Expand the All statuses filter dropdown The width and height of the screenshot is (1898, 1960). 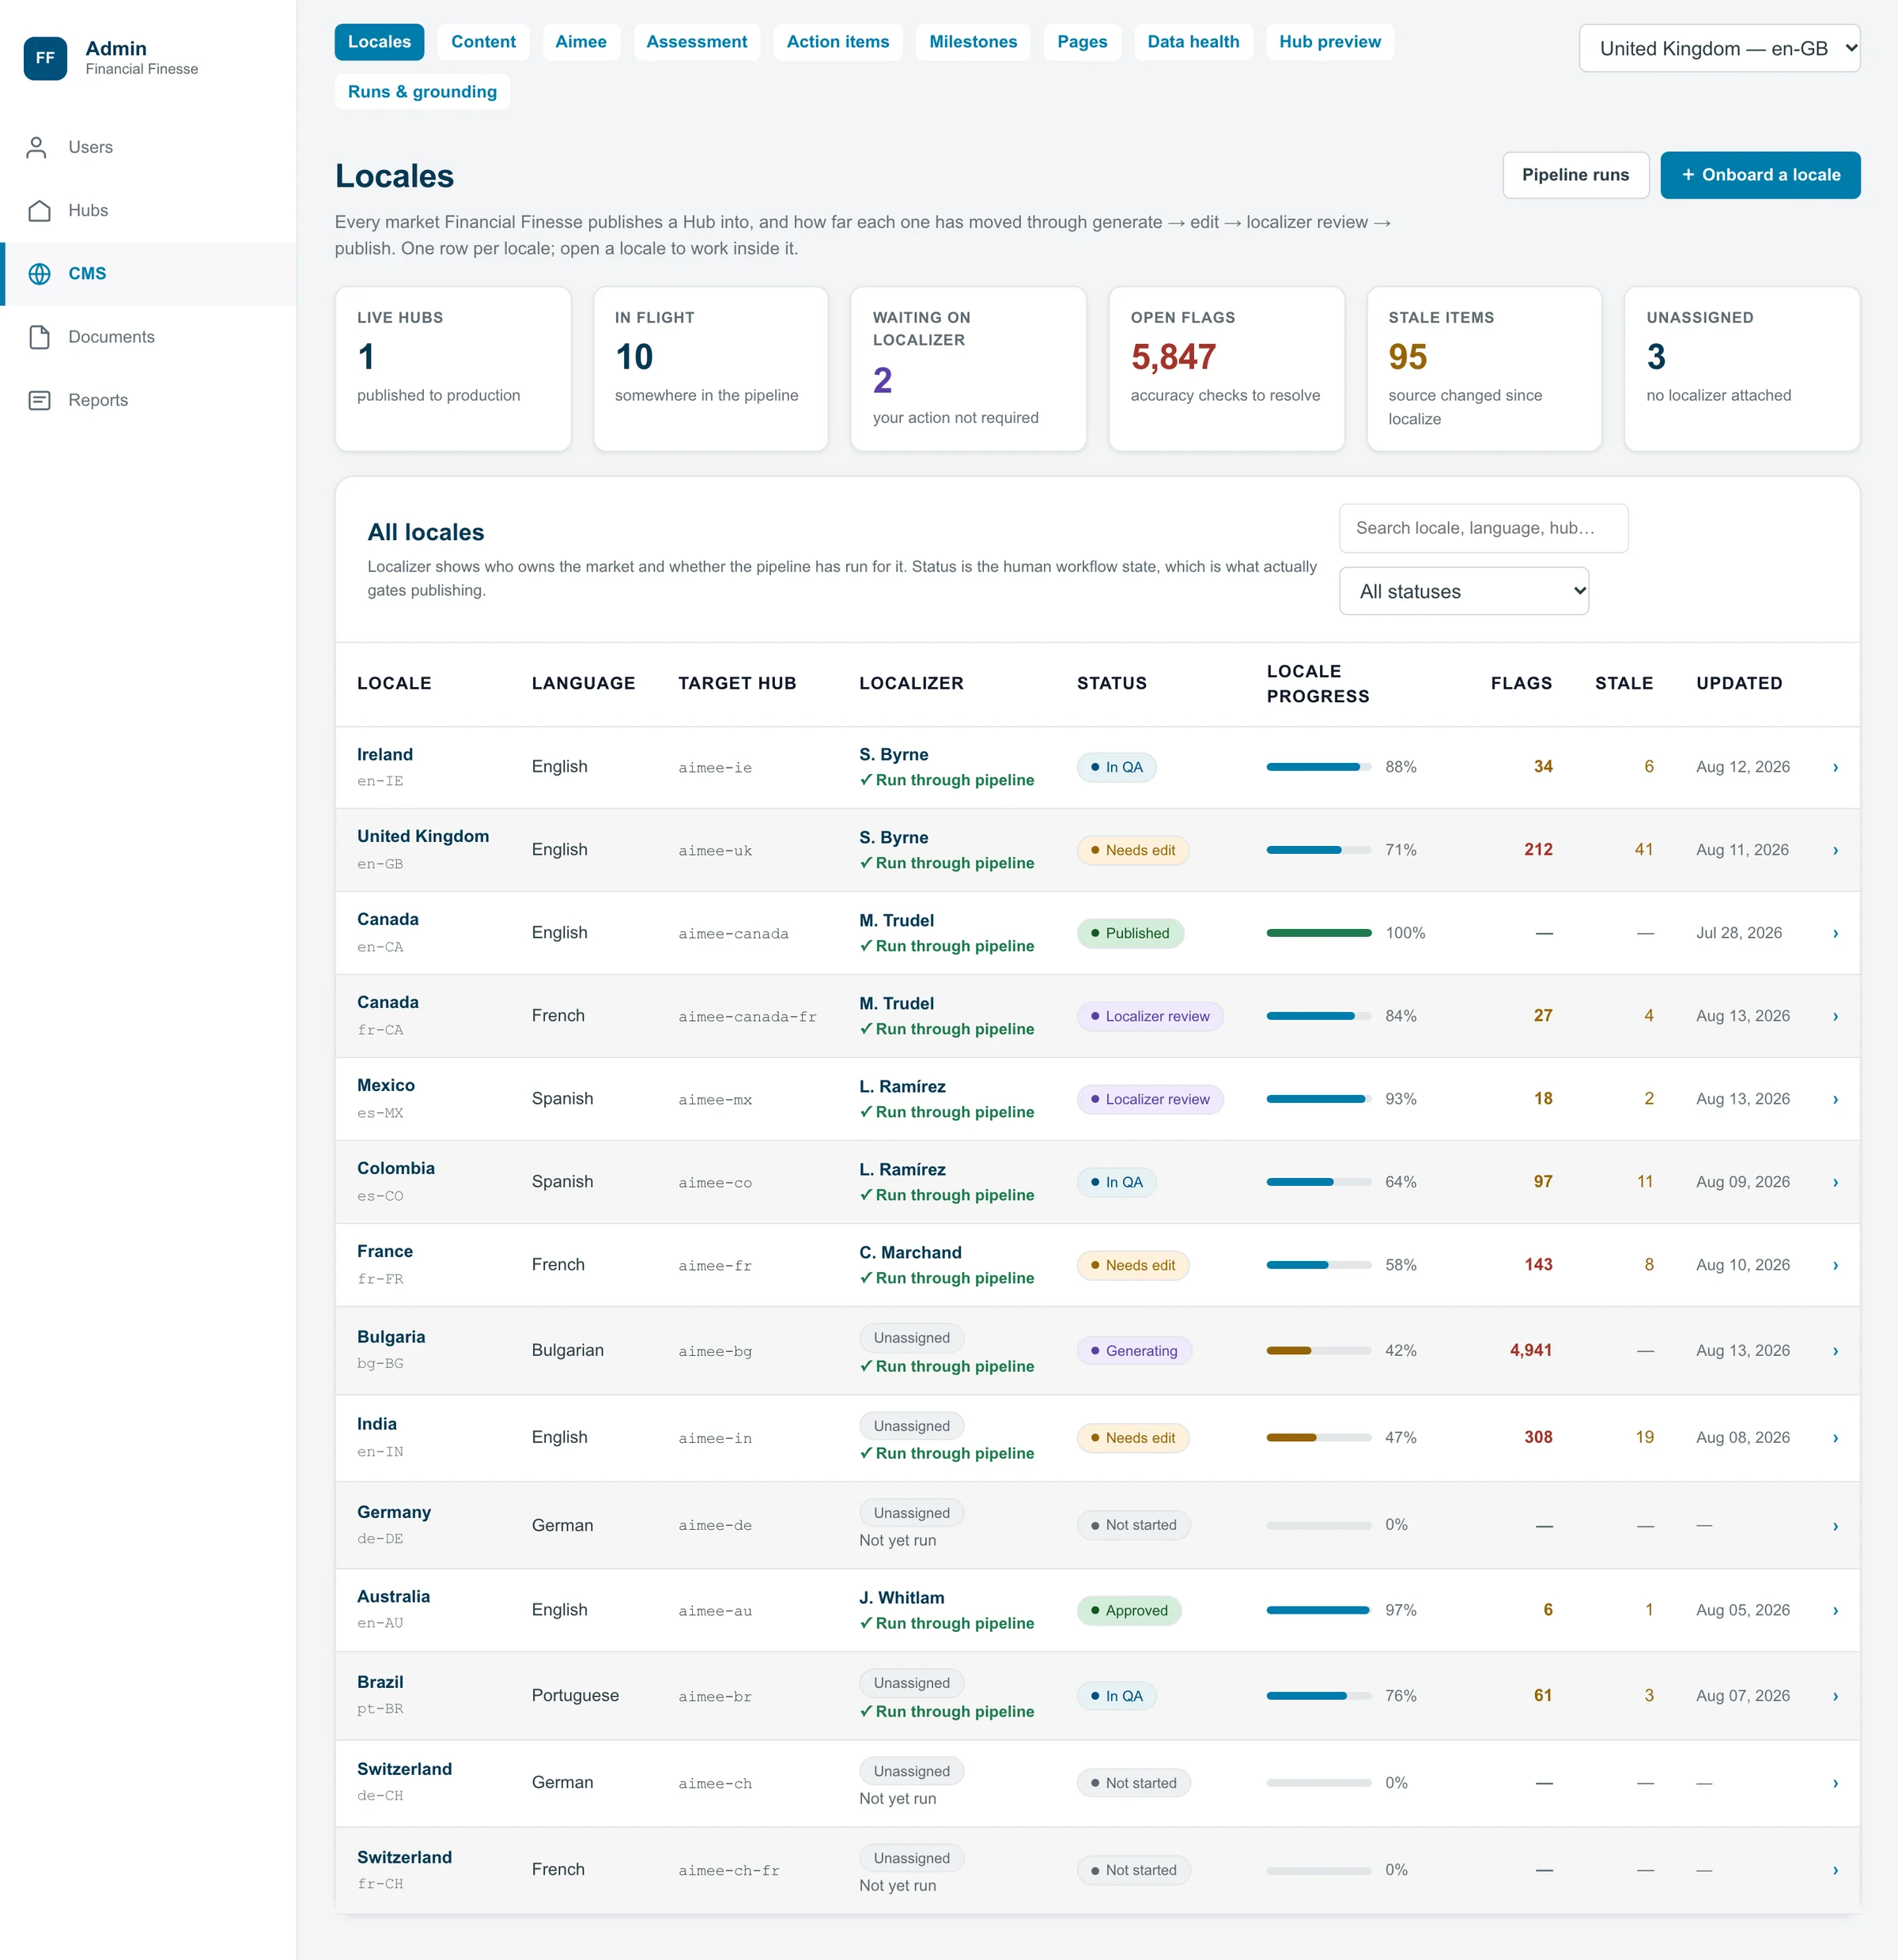[1463, 591]
